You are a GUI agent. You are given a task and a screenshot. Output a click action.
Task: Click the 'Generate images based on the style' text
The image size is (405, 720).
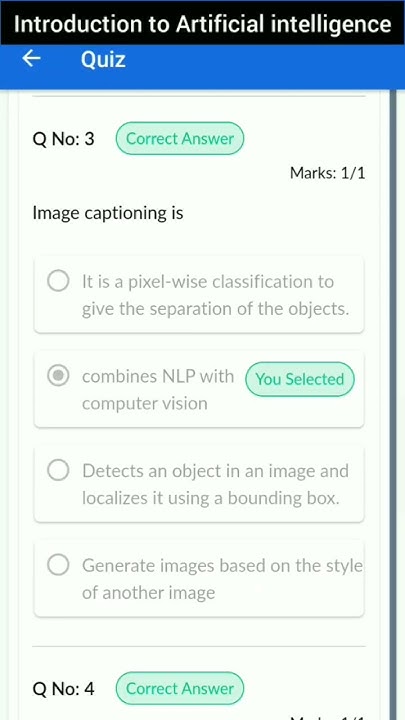click(x=222, y=565)
